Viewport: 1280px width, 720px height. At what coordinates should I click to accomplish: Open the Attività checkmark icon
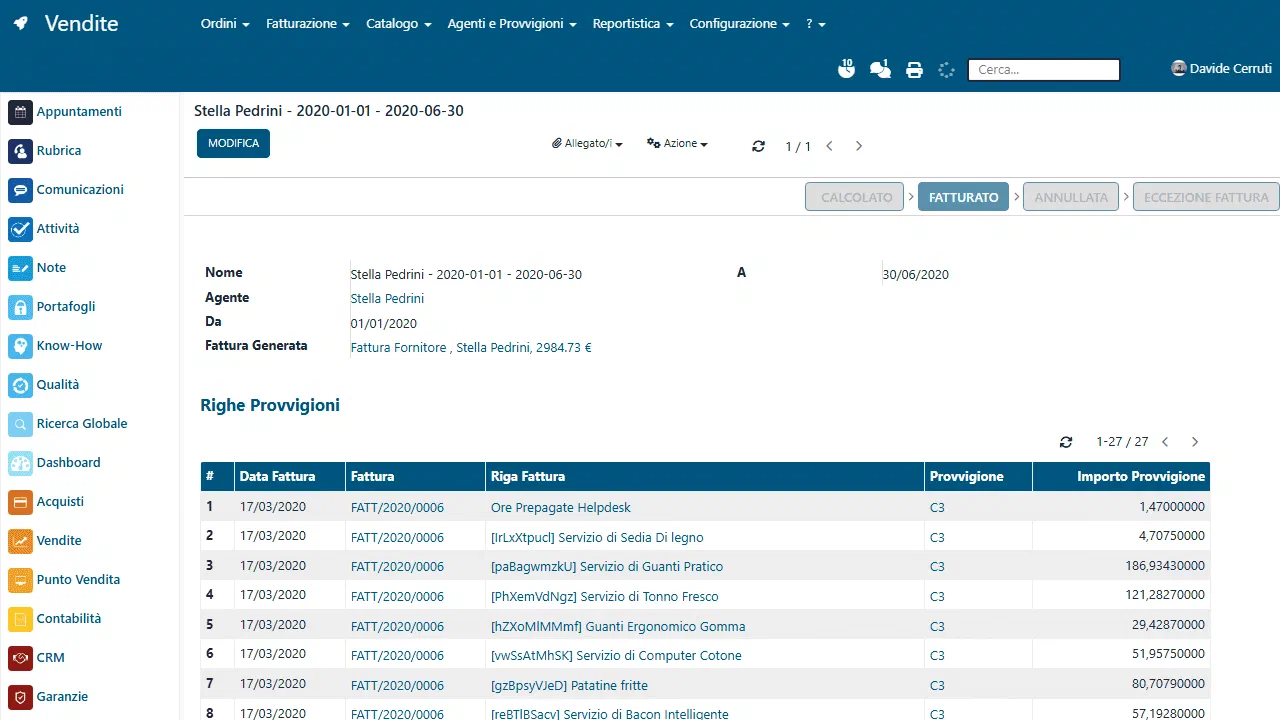click(21, 229)
